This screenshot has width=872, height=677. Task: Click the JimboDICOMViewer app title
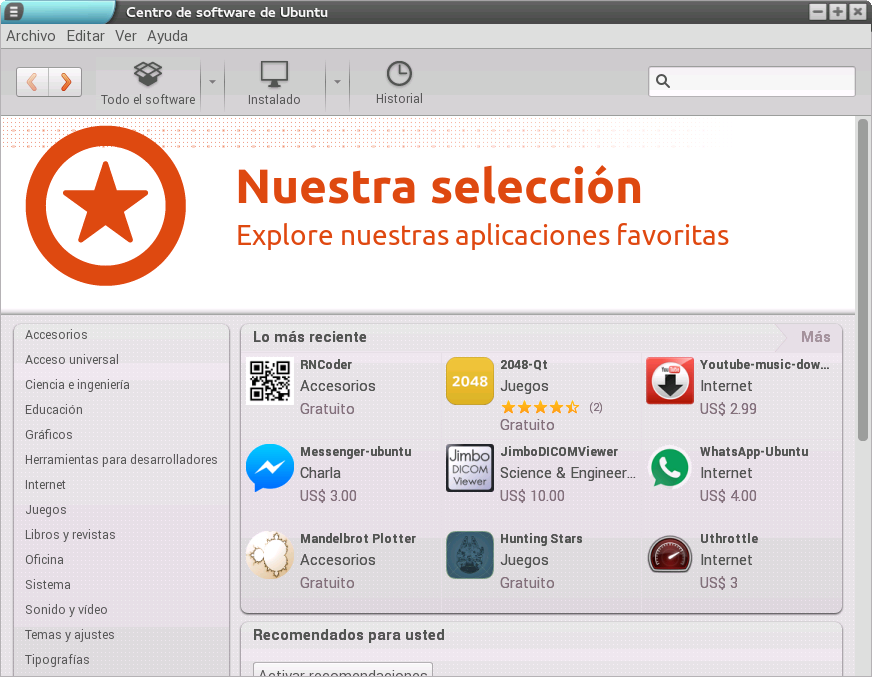[x=559, y=452]
